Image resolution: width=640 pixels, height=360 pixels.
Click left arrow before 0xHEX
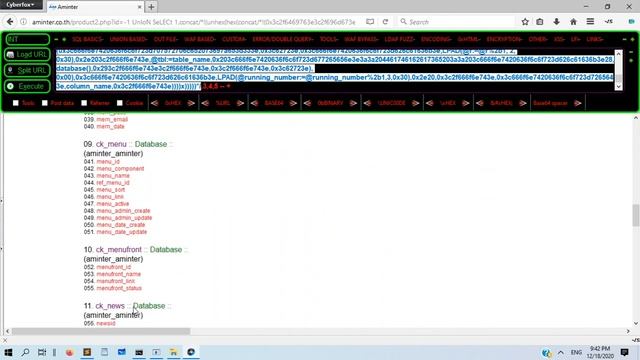[x=154, y=103]
